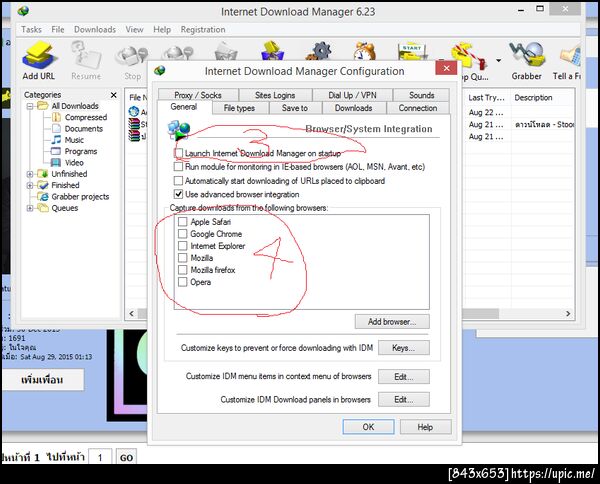This screenshot has height=484, width=600.
Task: Click the Last Try column header
Action: tap(487, 98)
